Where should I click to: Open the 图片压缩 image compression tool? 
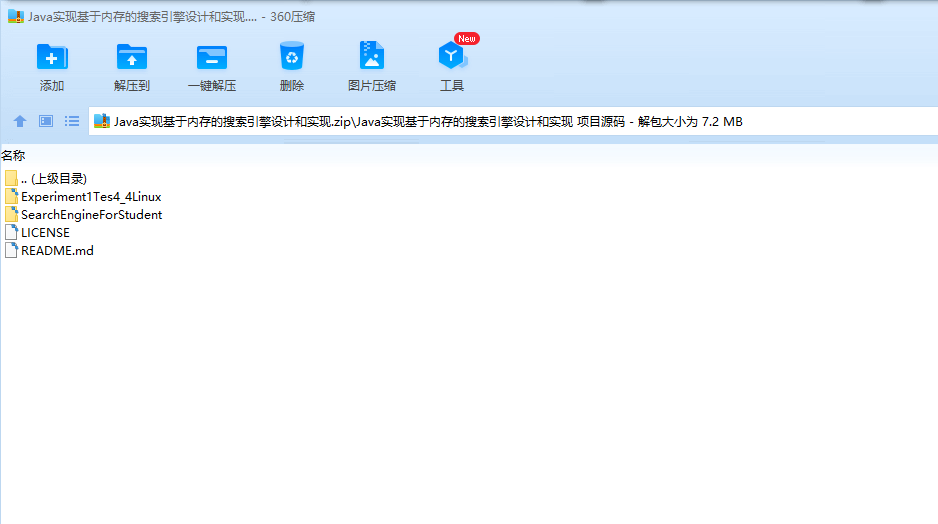(x=371, y=56)
